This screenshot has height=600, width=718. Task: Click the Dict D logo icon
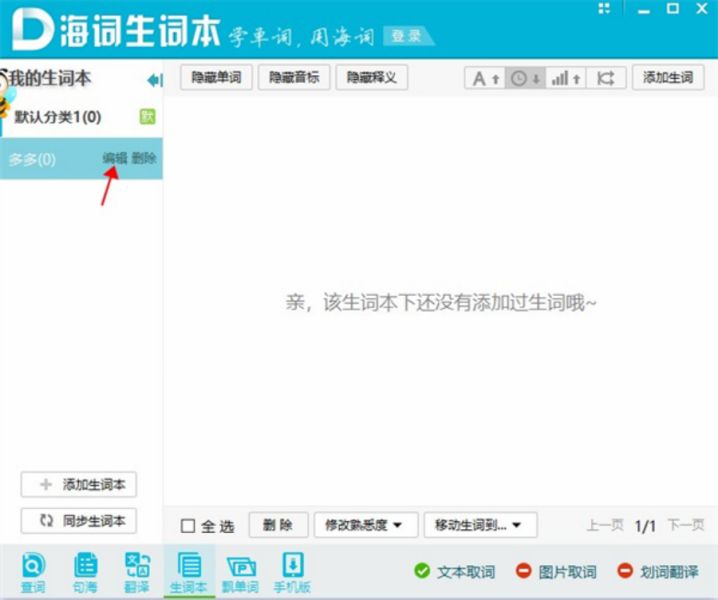click(32, 30)
